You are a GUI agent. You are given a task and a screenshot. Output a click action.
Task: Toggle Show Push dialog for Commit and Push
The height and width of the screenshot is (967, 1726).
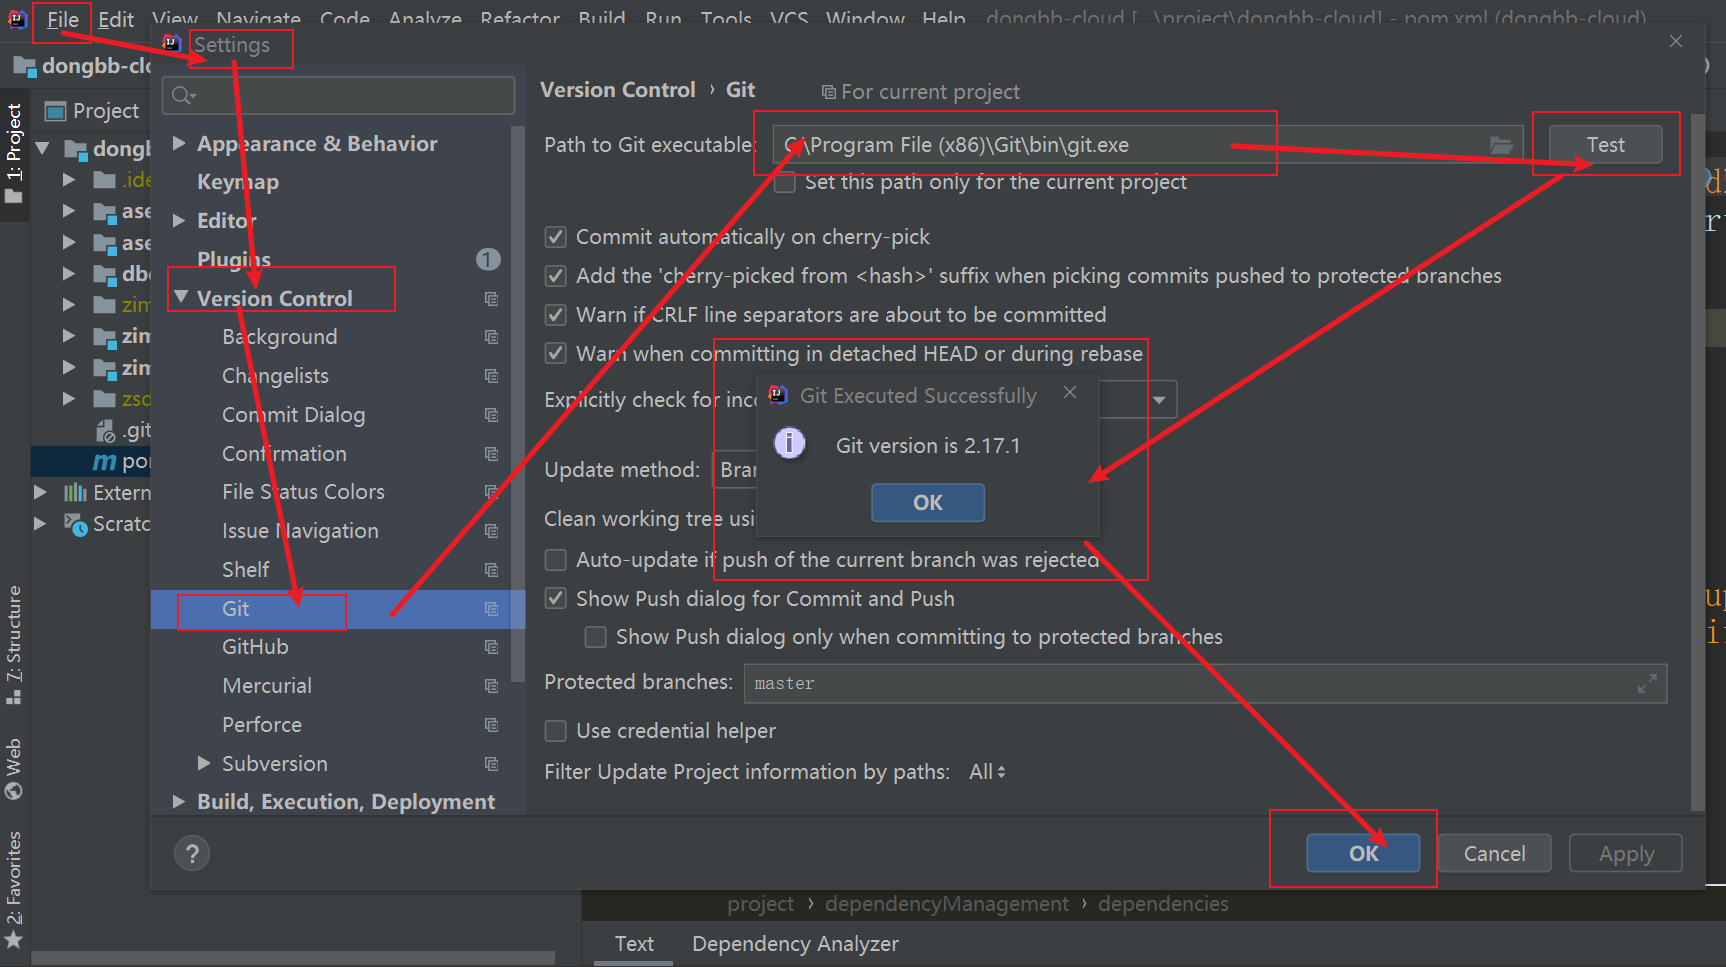pos(555,598)
